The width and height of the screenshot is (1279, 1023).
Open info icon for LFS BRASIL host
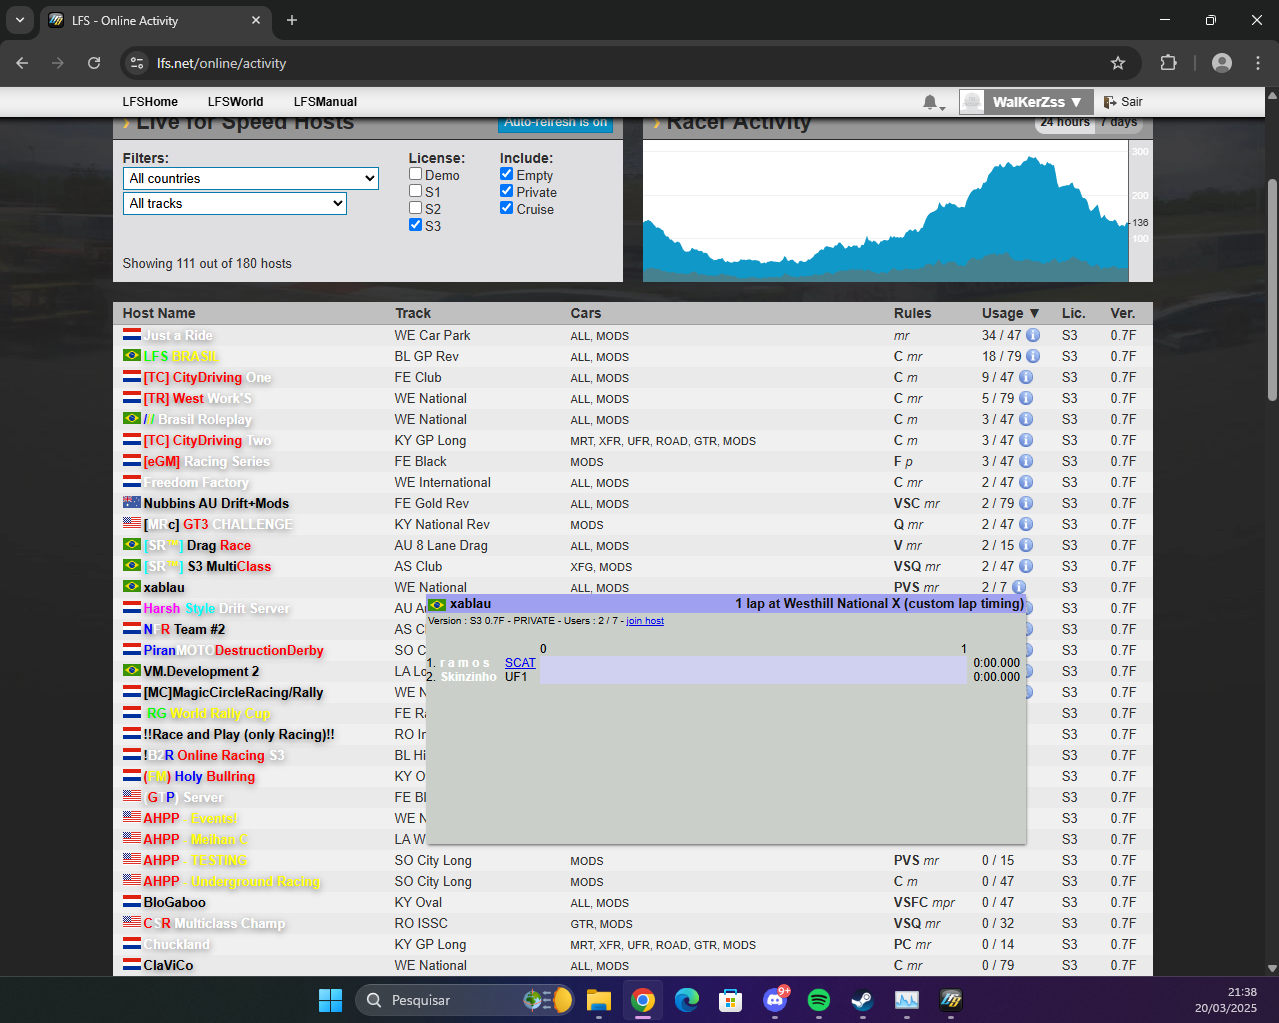pos(1033,357)
